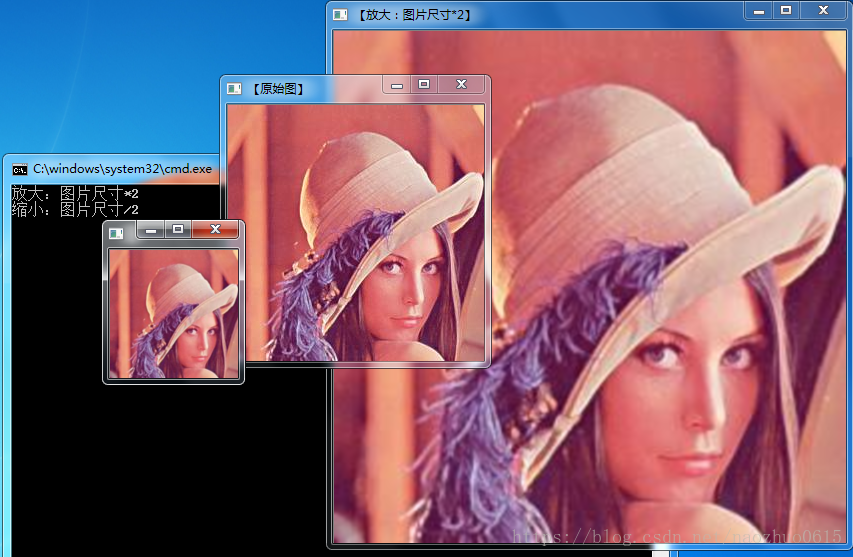Click the 原始图 window title icon

(234, 89)
